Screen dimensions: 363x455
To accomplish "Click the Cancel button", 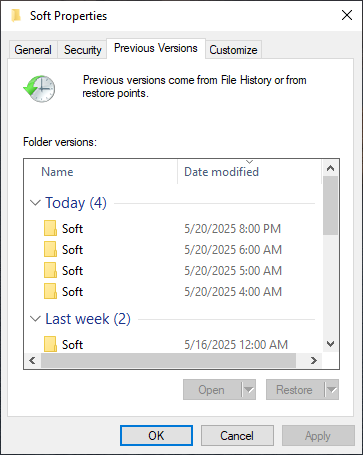I will 237,435.
